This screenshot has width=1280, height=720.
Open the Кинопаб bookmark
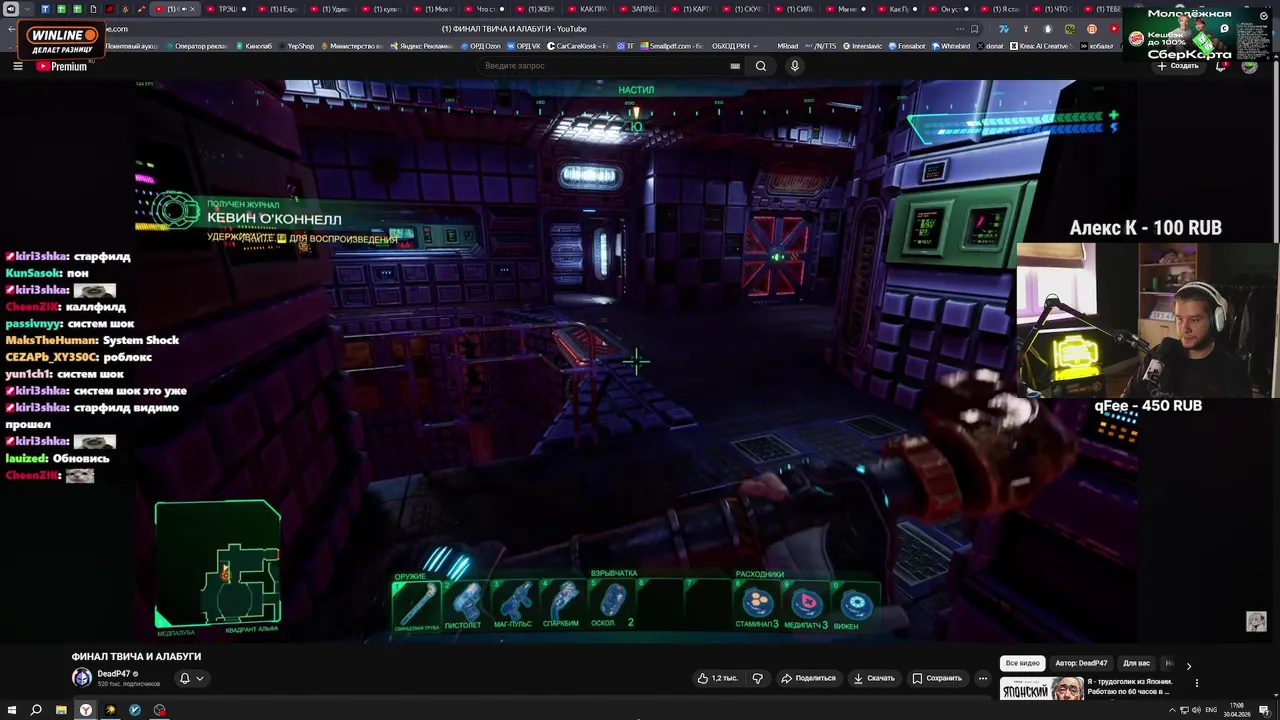click(x=255, y=46)
